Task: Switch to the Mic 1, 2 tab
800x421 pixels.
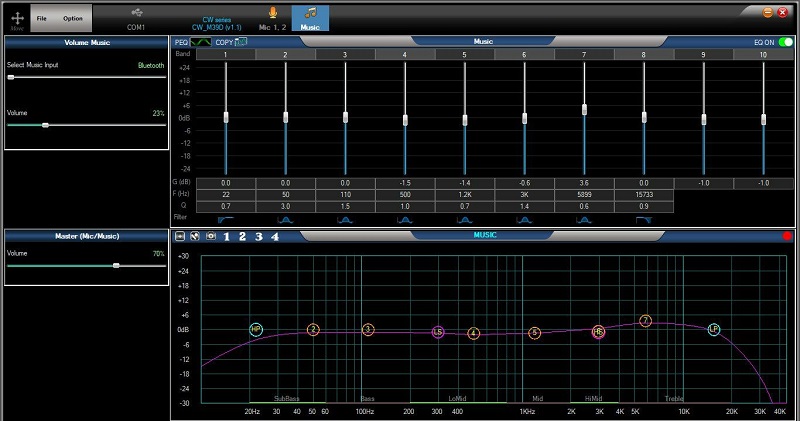Action: [x=272, y=16]
